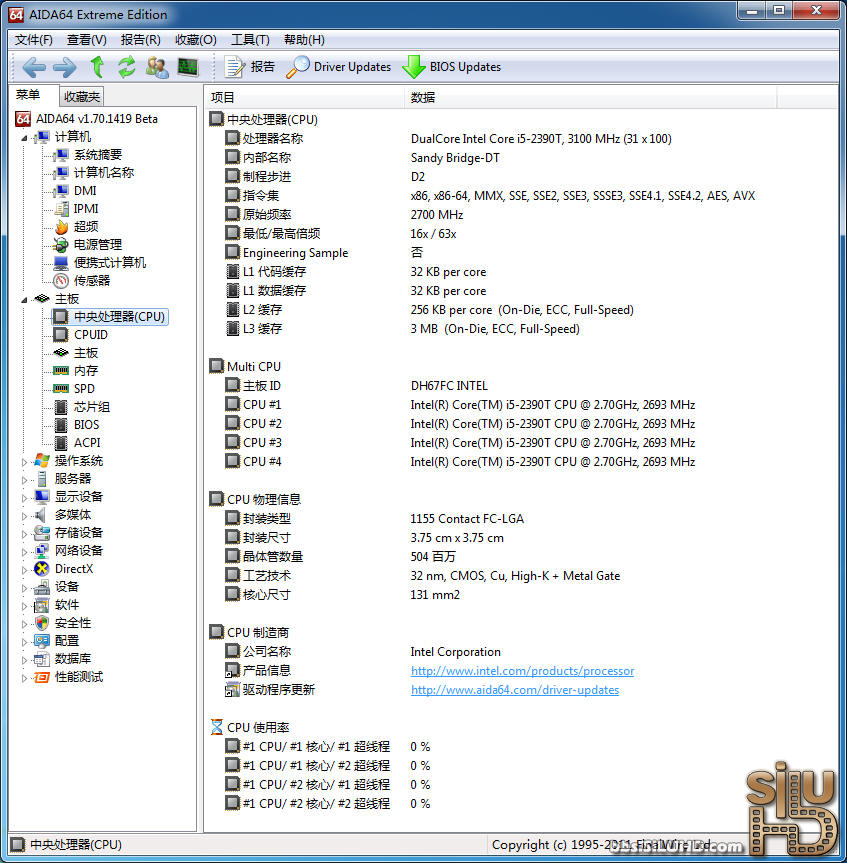Open the Intel products processor link
This screenshot has width=847, height=863.
pos(522,671)
